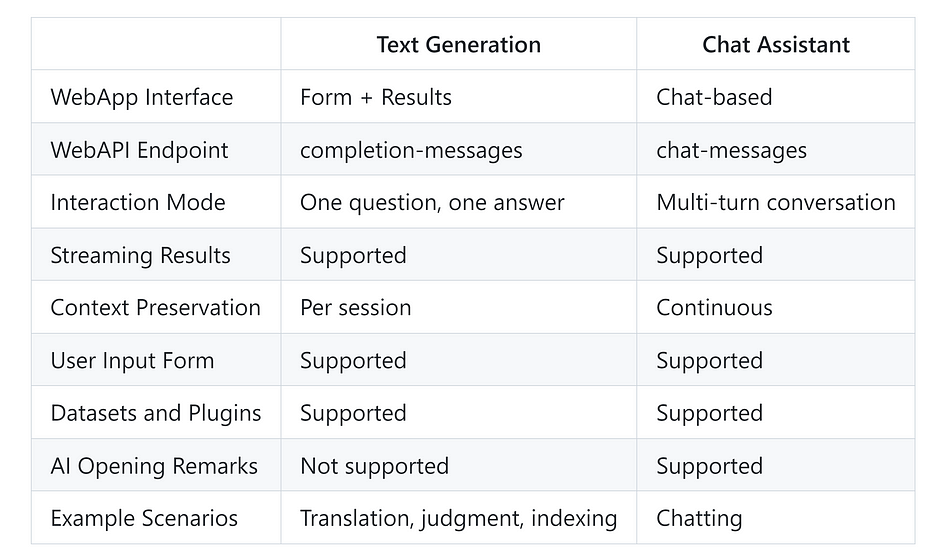Click the 'Not supported' cell
The image size is (945, 558).
coord(374,466)
